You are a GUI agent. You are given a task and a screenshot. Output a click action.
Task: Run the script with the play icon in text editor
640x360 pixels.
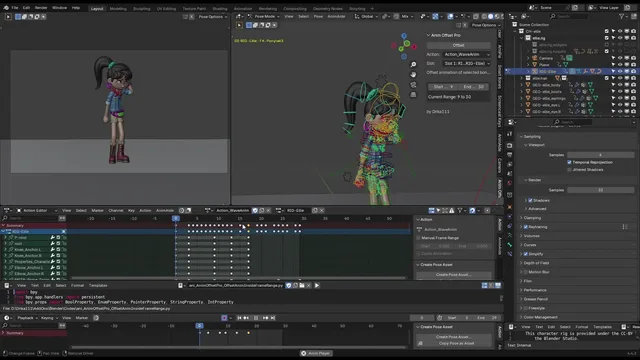pos(317,286)
